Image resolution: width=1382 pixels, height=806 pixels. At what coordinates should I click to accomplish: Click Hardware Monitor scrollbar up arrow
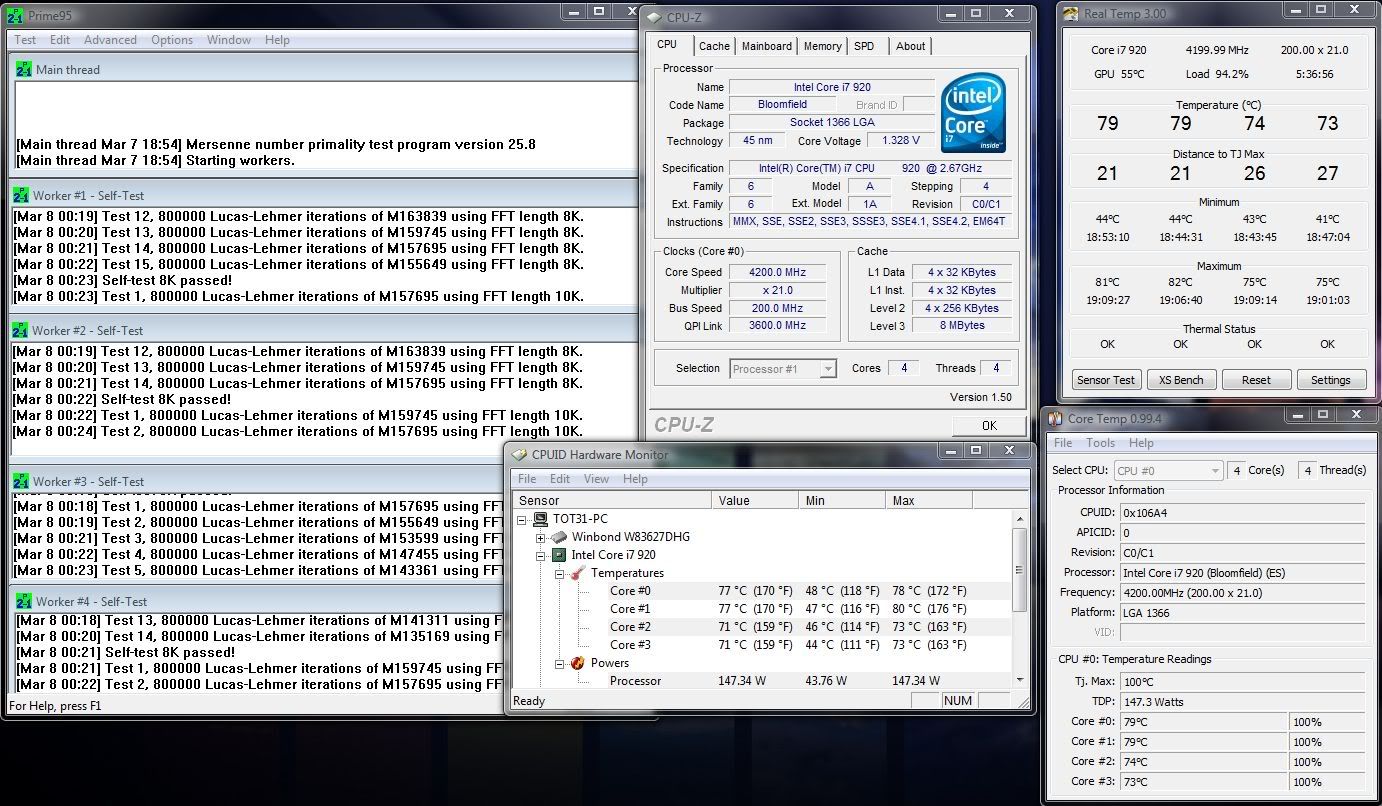pos(1020,519)
